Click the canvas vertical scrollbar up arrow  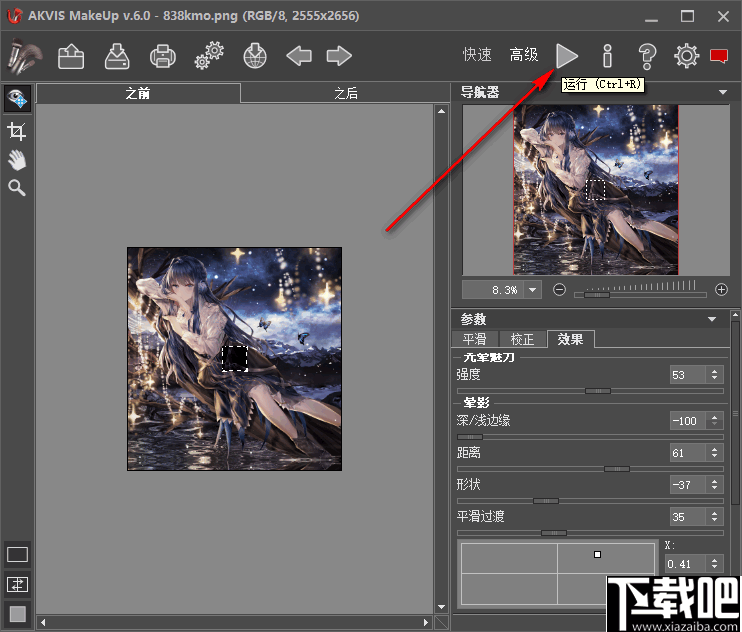pyautogui.click(x=442, y=111)
